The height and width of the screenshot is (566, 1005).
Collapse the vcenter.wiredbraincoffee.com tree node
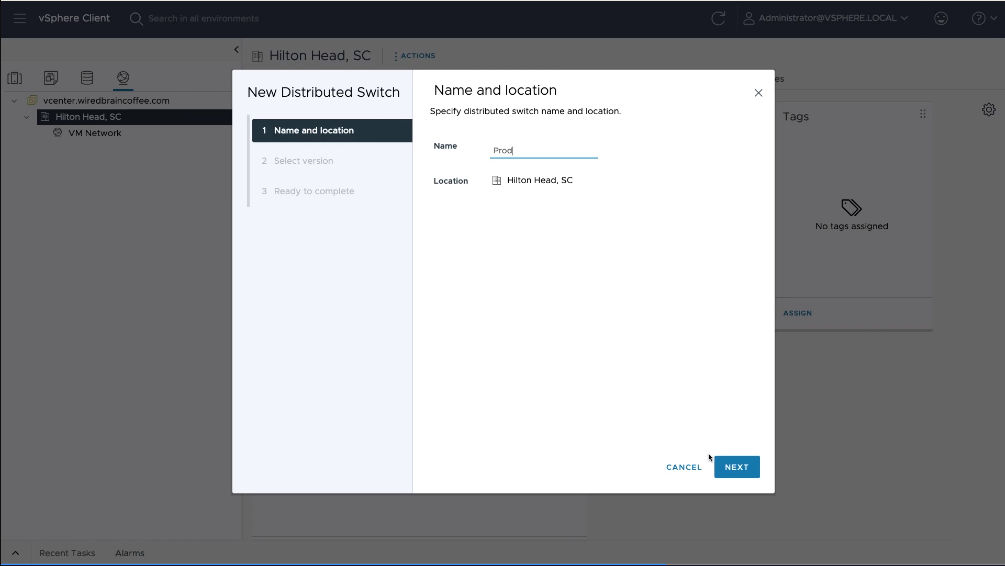pos(15,101)
